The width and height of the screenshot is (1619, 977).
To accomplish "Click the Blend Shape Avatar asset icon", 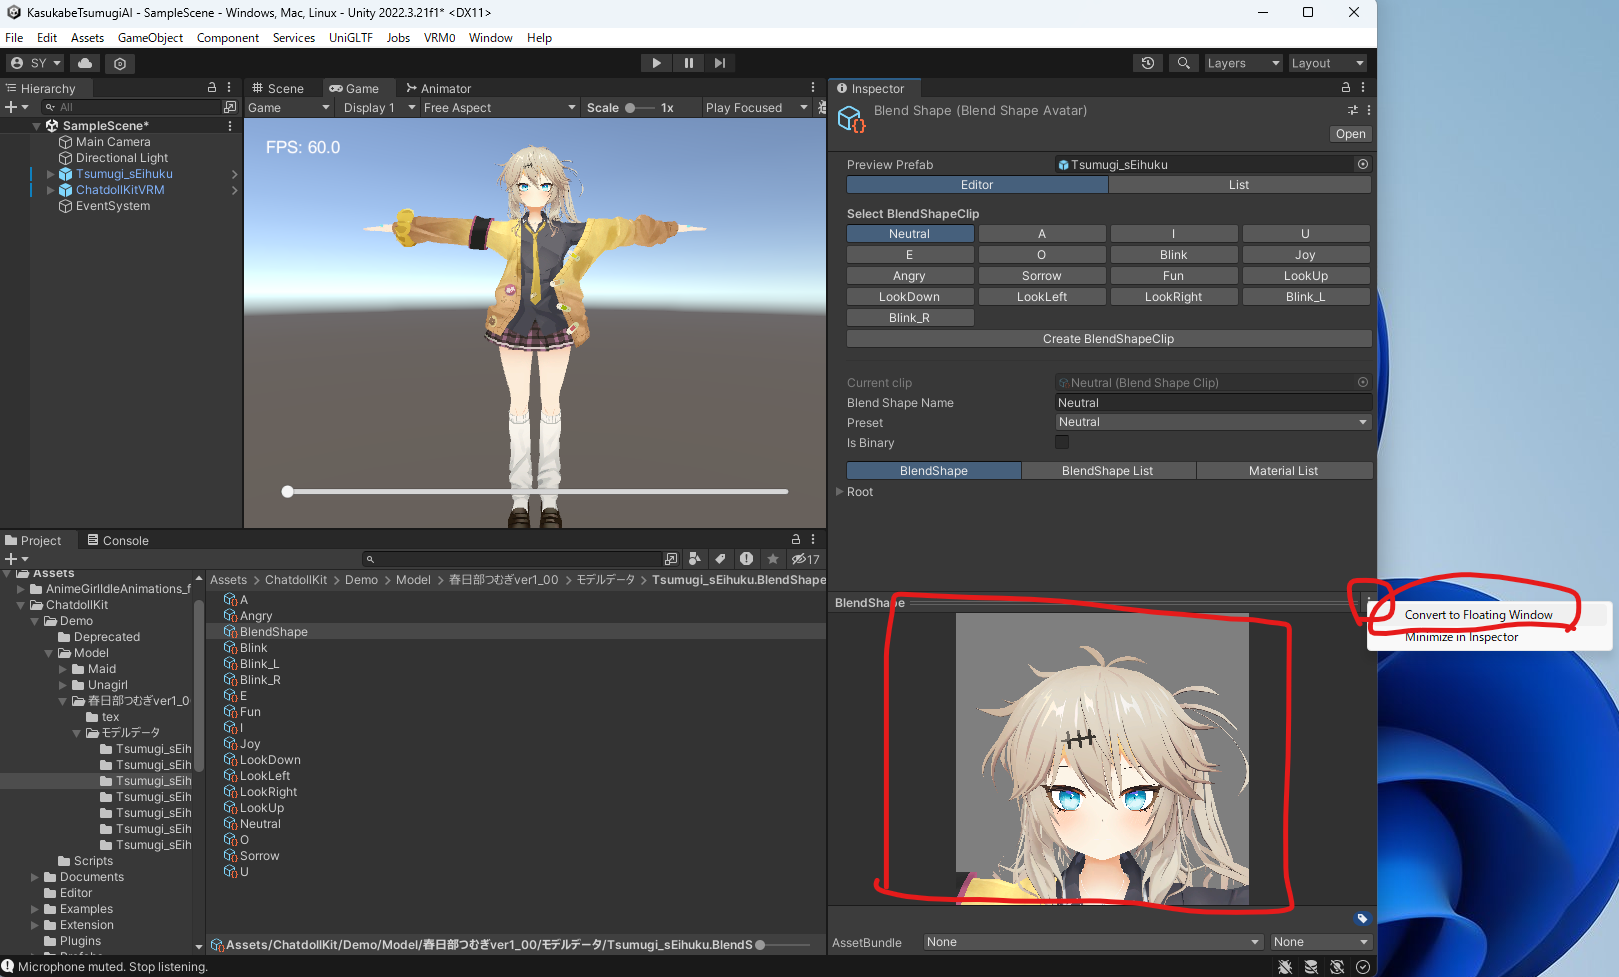I will 851,120.
